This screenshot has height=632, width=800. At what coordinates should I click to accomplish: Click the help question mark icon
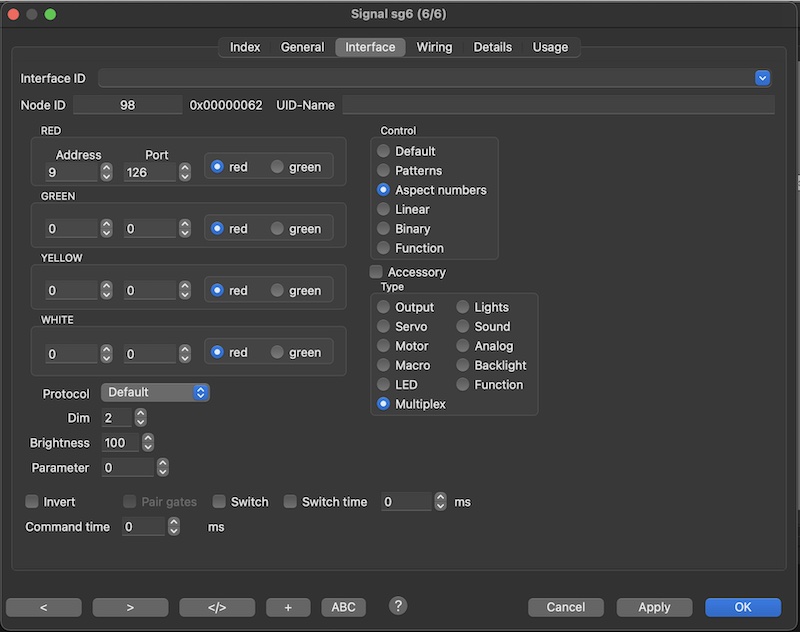[398, 606]
